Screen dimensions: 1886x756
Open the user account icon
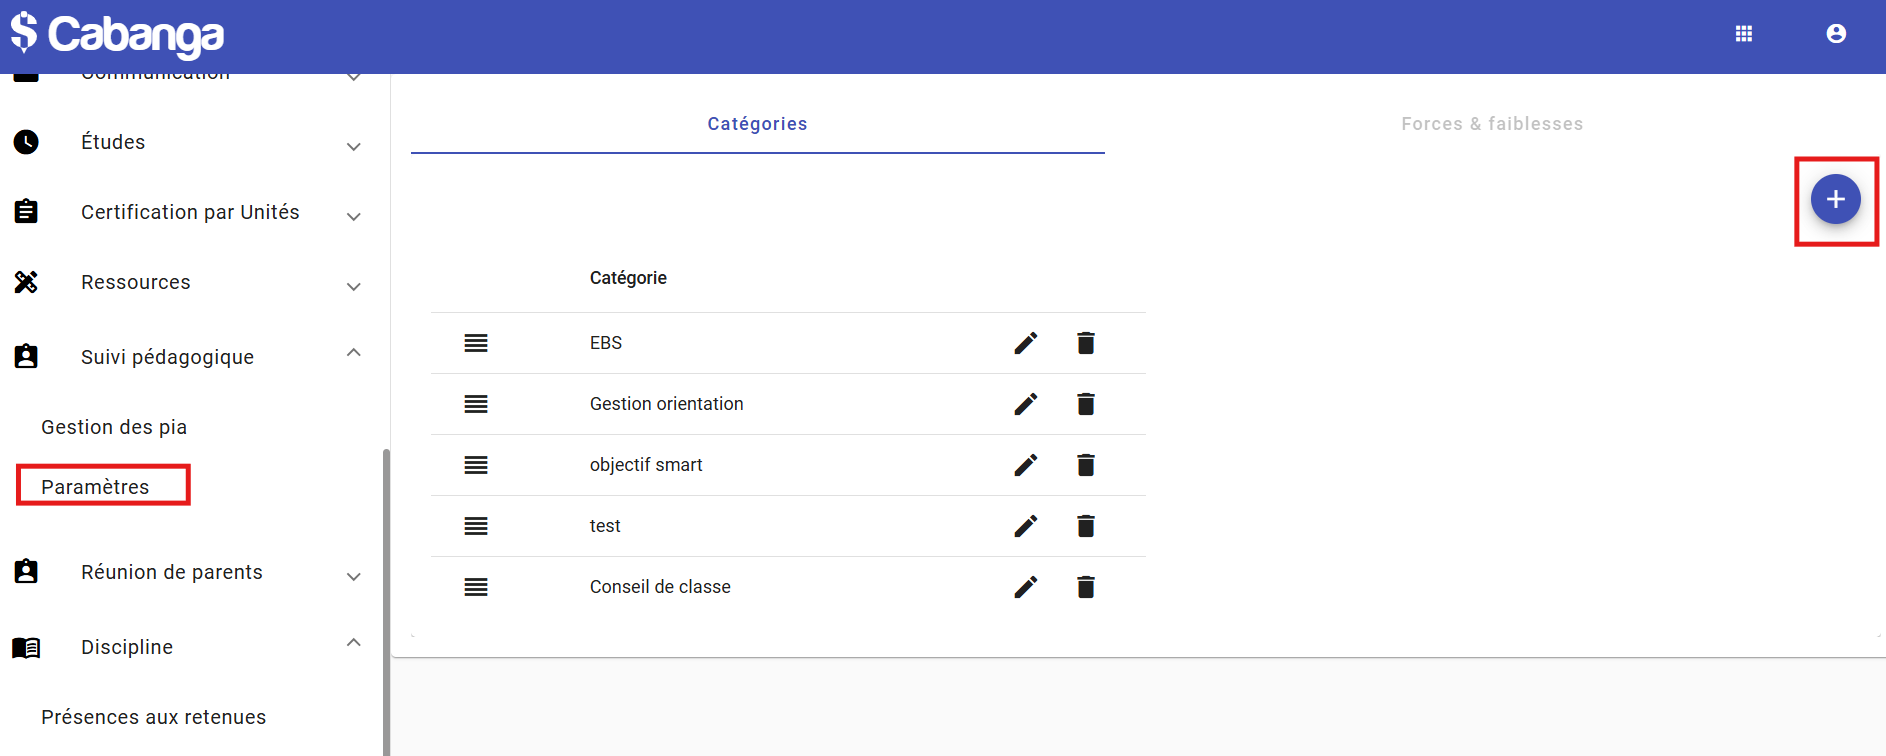point(1836,34)
